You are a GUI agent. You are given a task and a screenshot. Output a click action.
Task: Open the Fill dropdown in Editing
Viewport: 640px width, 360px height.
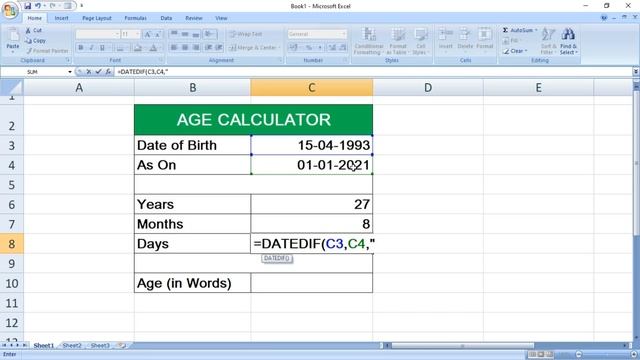coord(512,40)
